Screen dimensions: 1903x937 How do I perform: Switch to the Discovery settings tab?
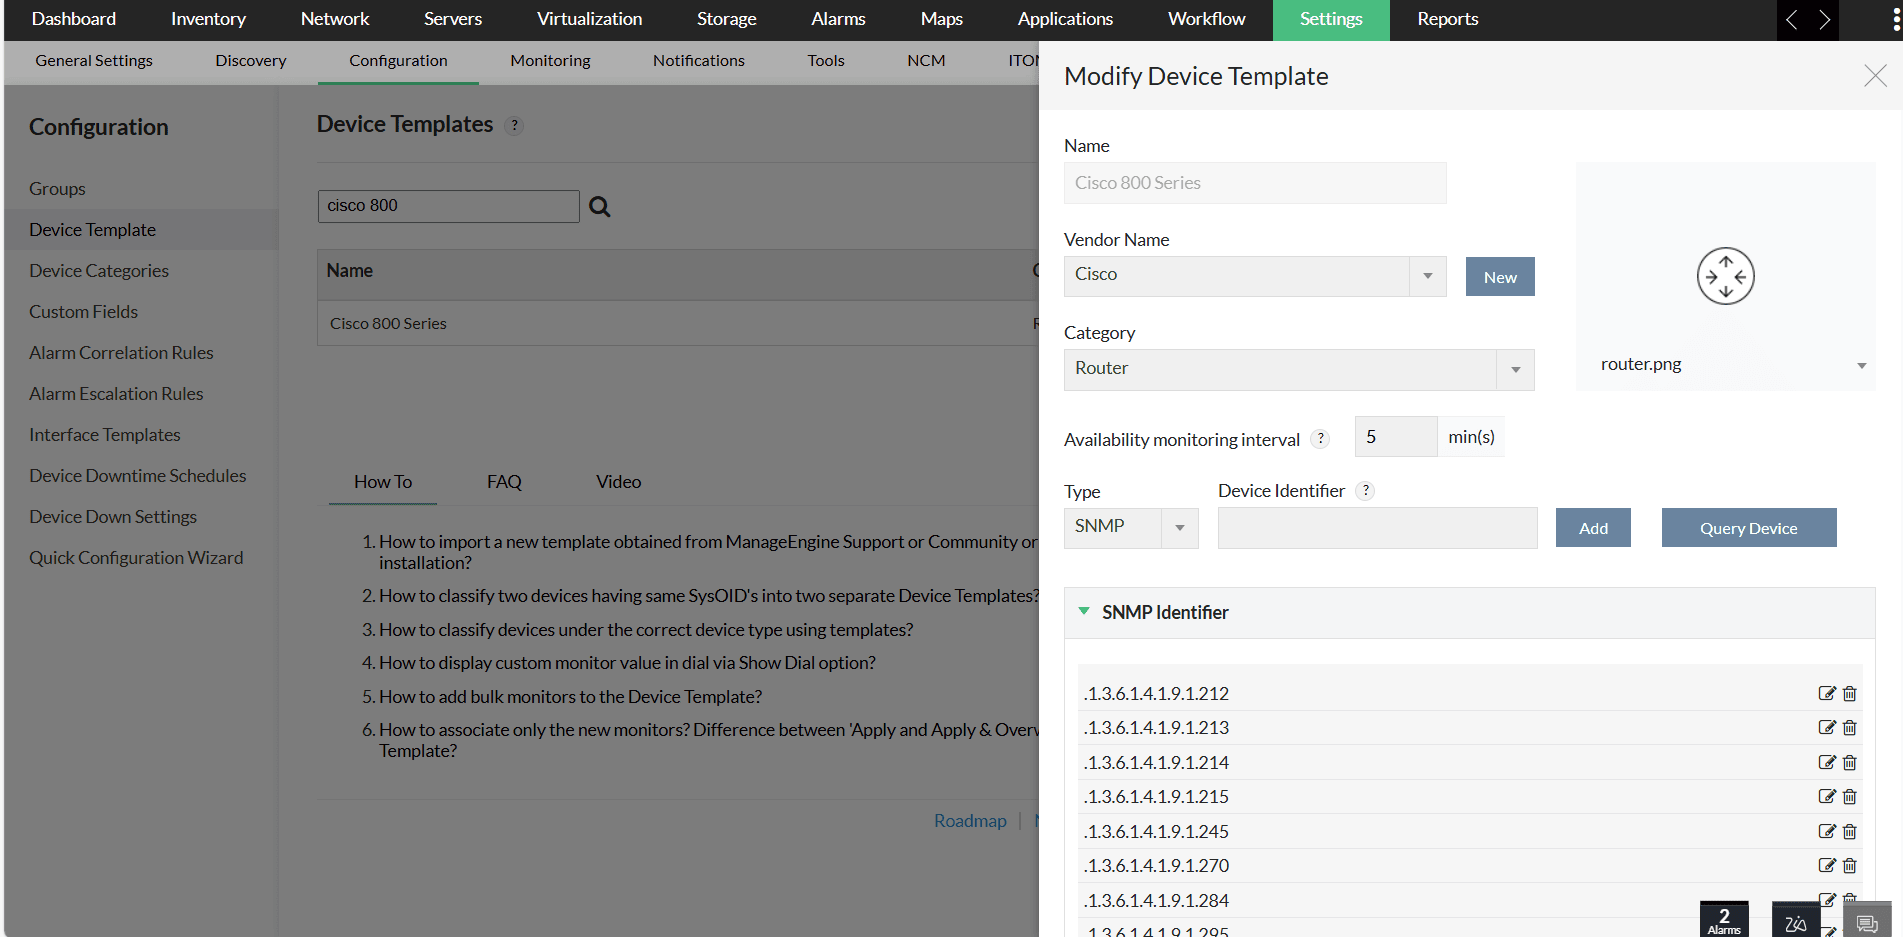point(251,61)
